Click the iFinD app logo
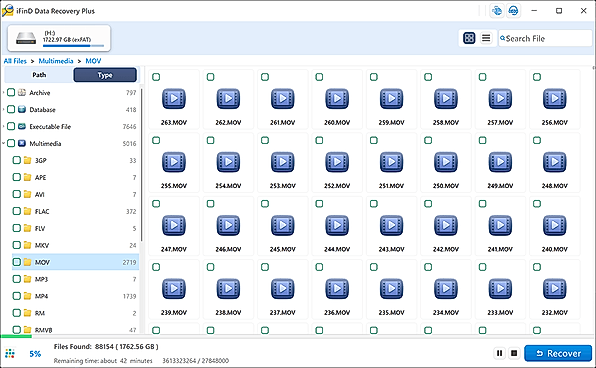The image size is (596, 368). [8, 11]
